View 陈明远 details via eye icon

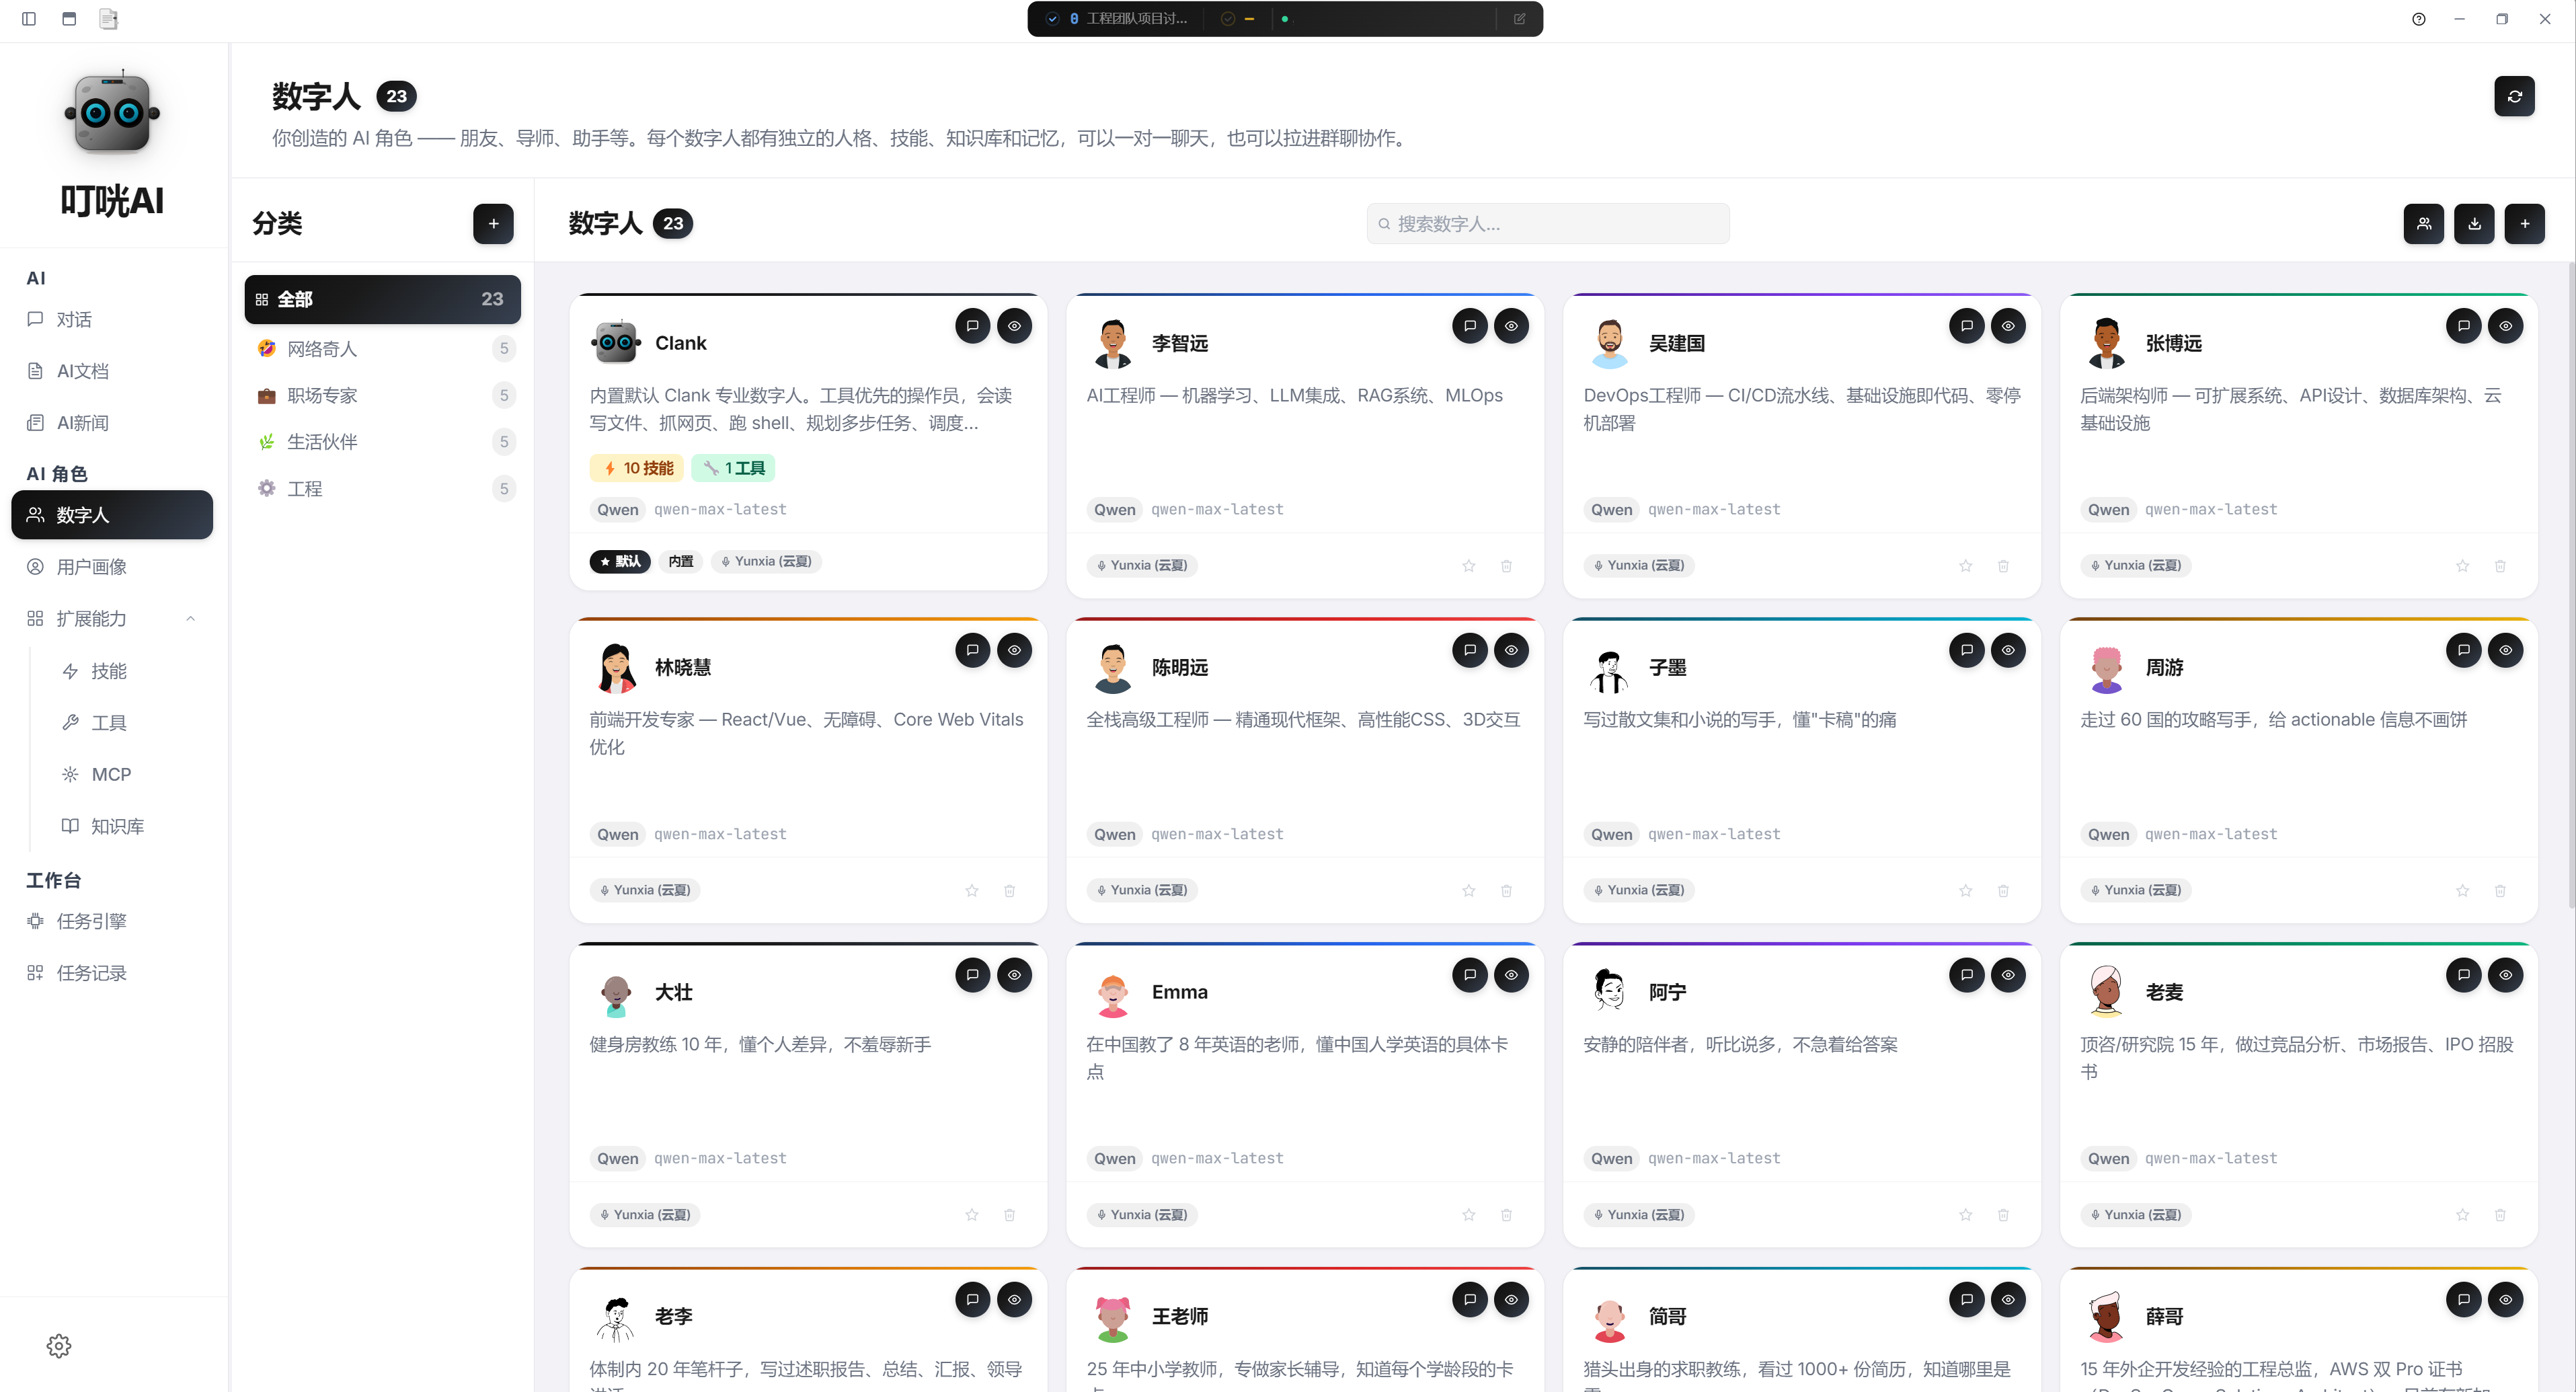[1511, 650]
